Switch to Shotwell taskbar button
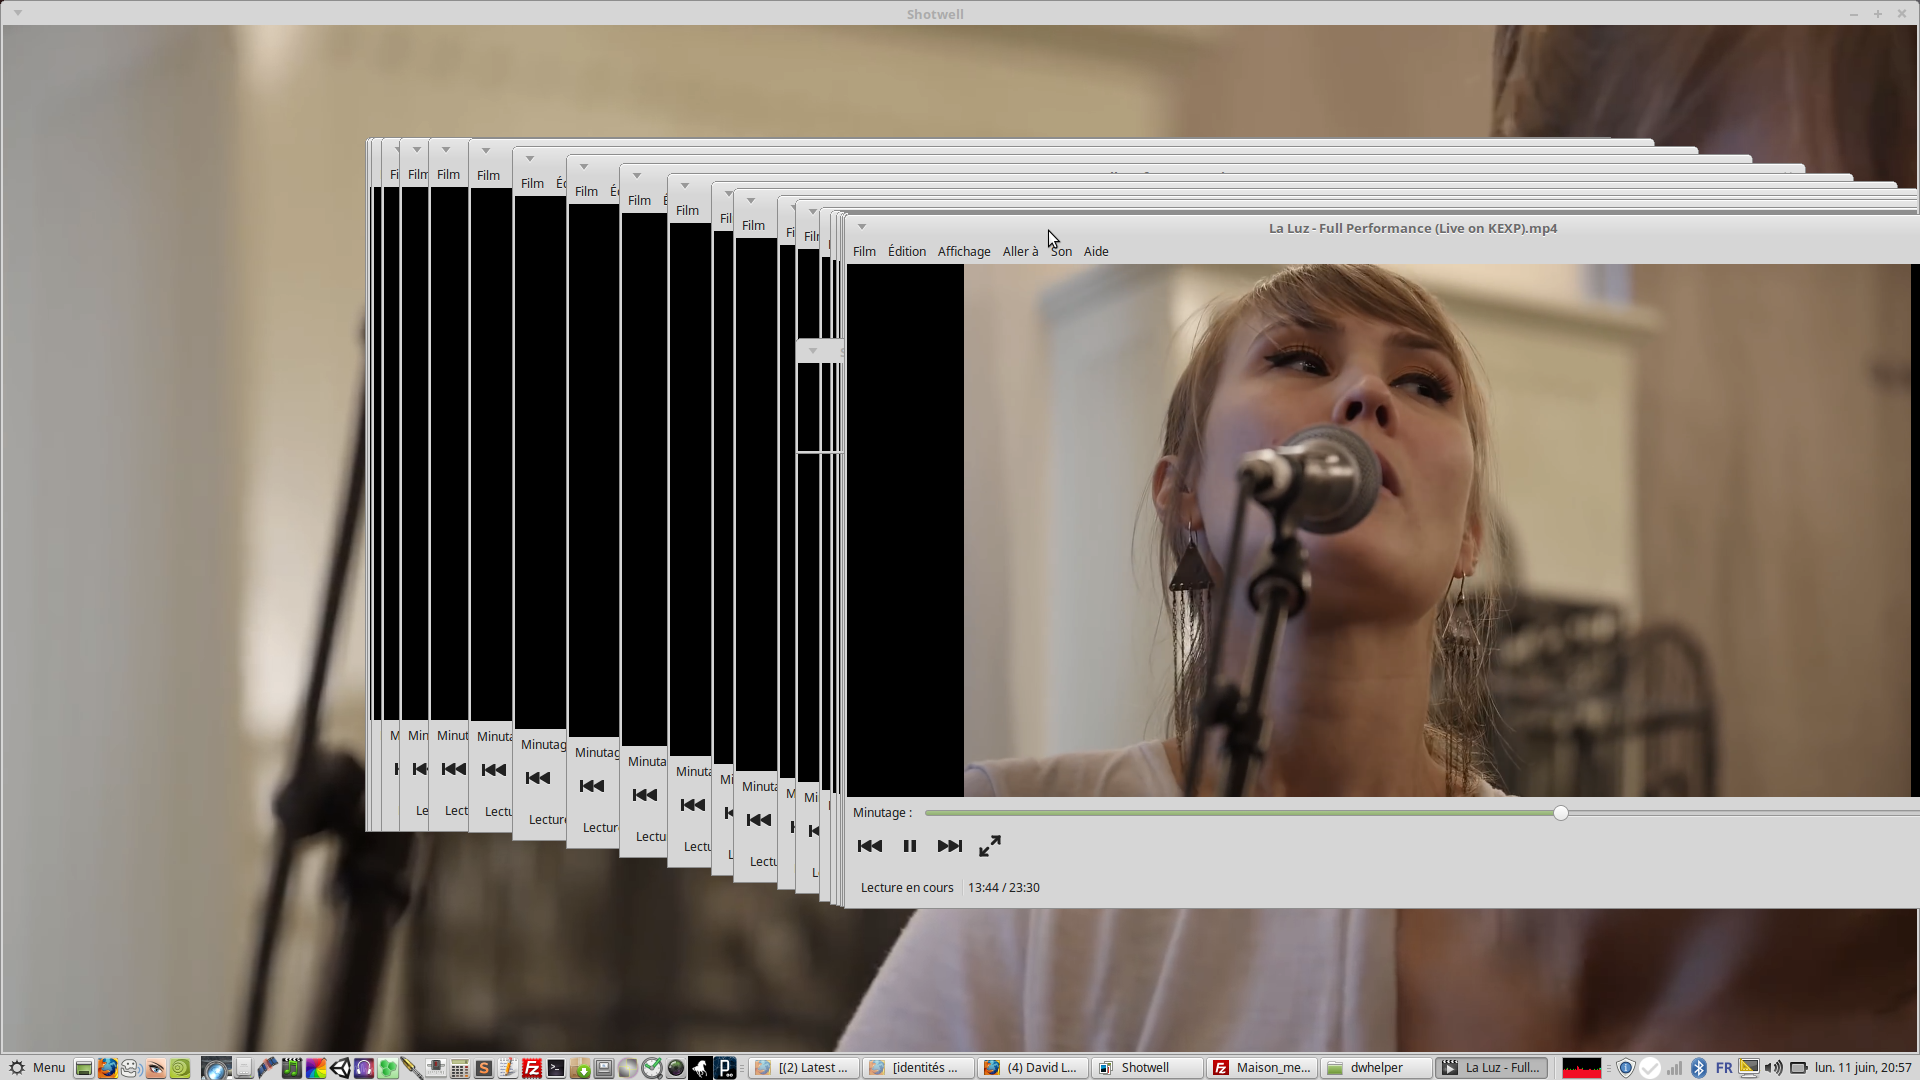The height and width of the screenshot is (1080, 1920). click(x=1146, y=1068)
